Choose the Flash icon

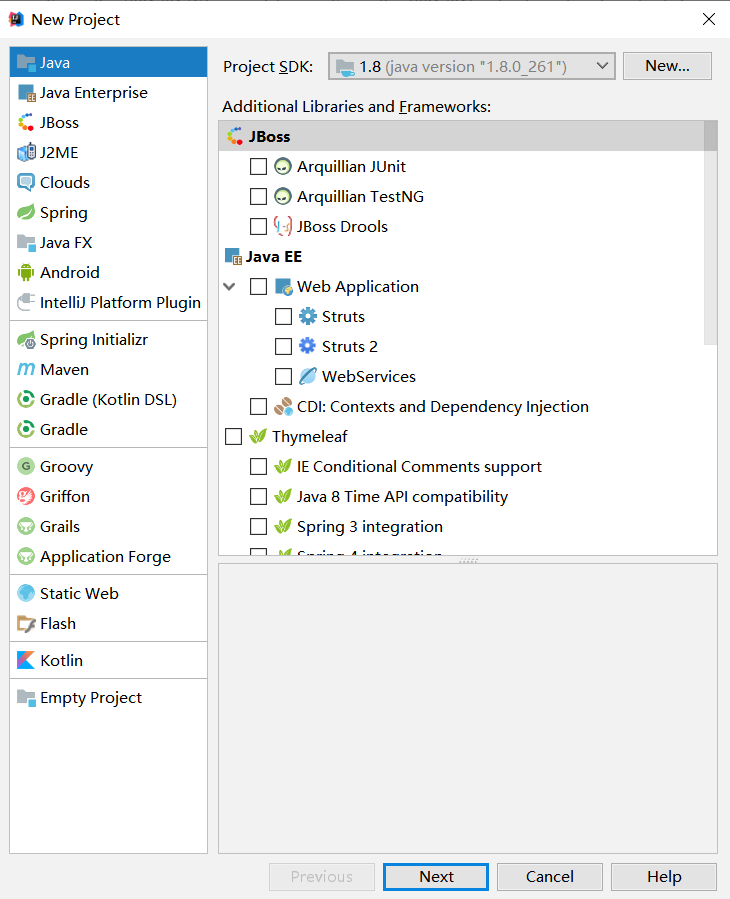click(x=26, y=624)
